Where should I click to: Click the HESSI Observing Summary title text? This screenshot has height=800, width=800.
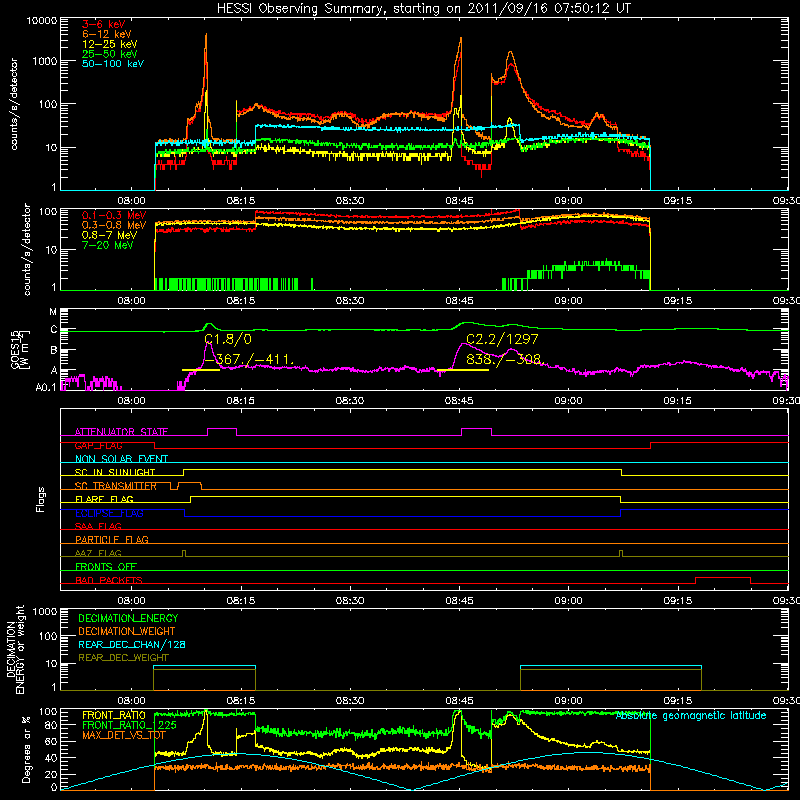[x=423, y=9]
